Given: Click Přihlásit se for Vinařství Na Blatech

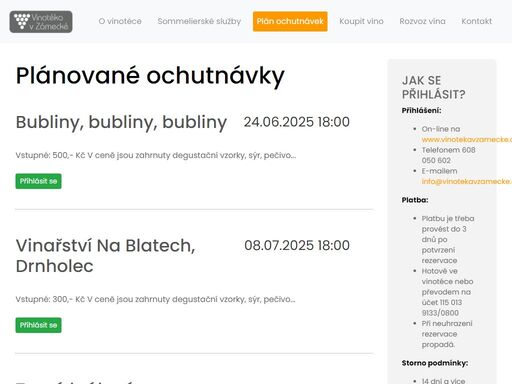Looking at the screenshot, I should [x=38, y=325].
